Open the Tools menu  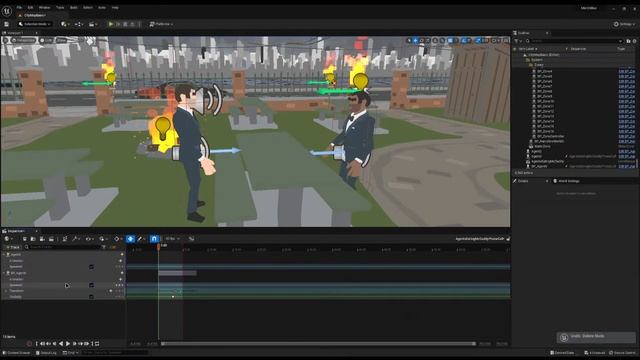pyautogui.click(x=60, y=7)
